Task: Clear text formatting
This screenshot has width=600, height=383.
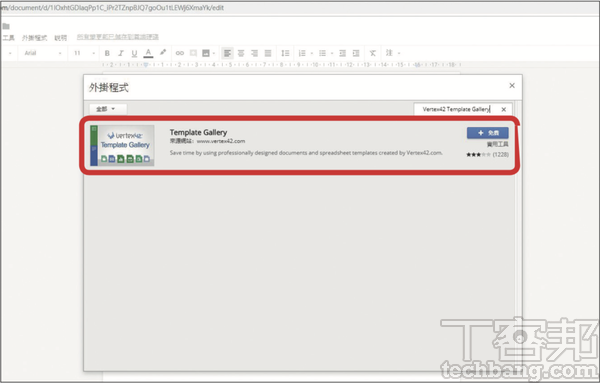Action: pyautogui.click(x=373, y=53)
